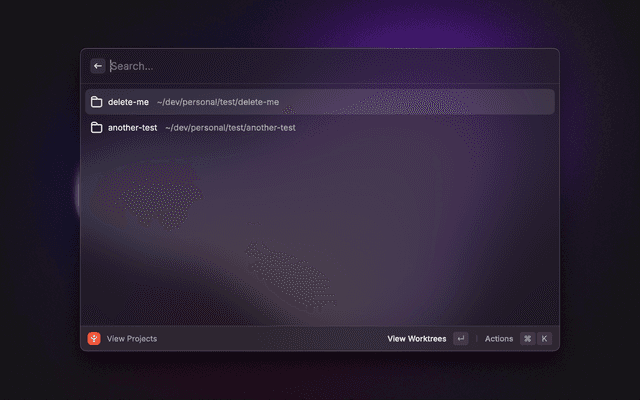Click the ~/dev/personal/test/delete-me path text
640x400 pixels.
pos(218,102)
